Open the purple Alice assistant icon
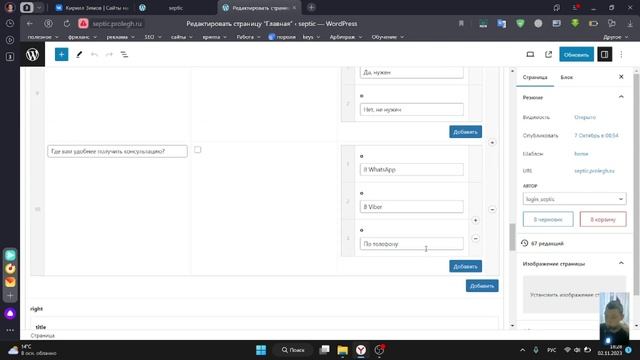640x360 pixels. [x=10, y=313]
